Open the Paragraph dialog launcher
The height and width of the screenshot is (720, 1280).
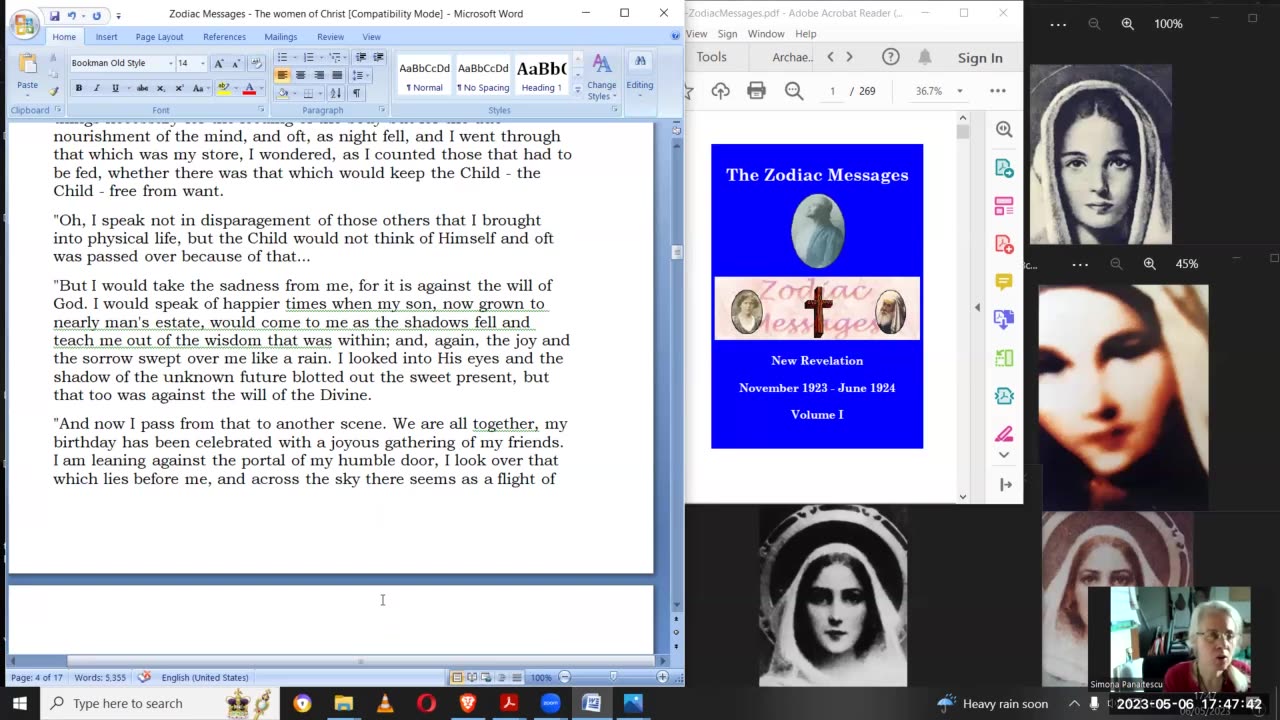click(x=381, y=110)
